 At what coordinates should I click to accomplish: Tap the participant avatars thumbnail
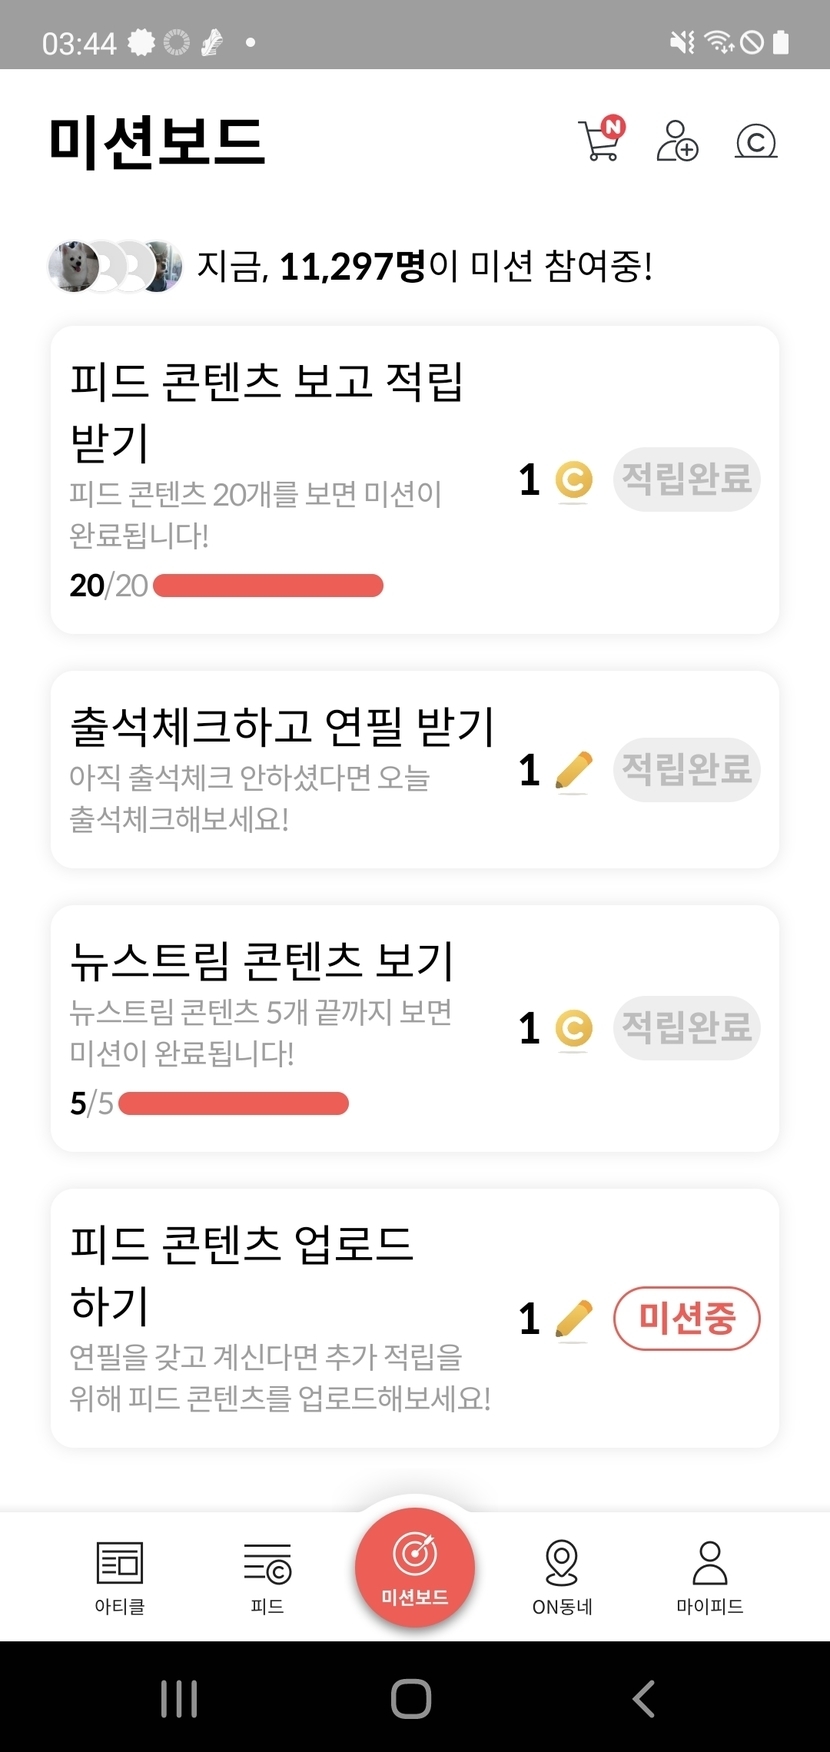(x=115, y=267)
